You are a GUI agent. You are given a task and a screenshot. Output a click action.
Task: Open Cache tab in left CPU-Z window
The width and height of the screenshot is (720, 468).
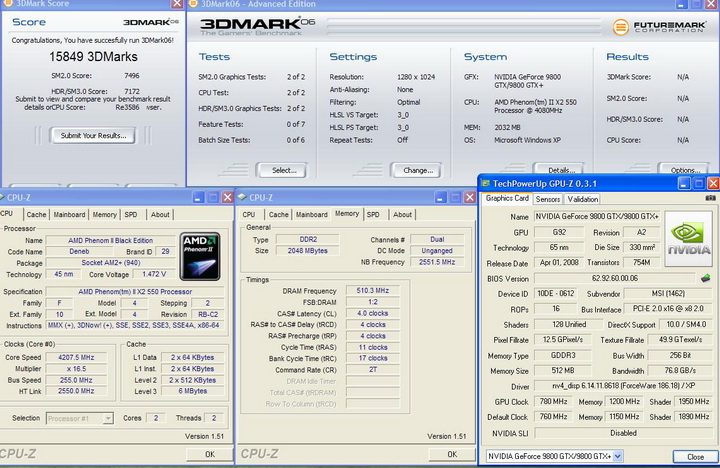click(36, 214)
